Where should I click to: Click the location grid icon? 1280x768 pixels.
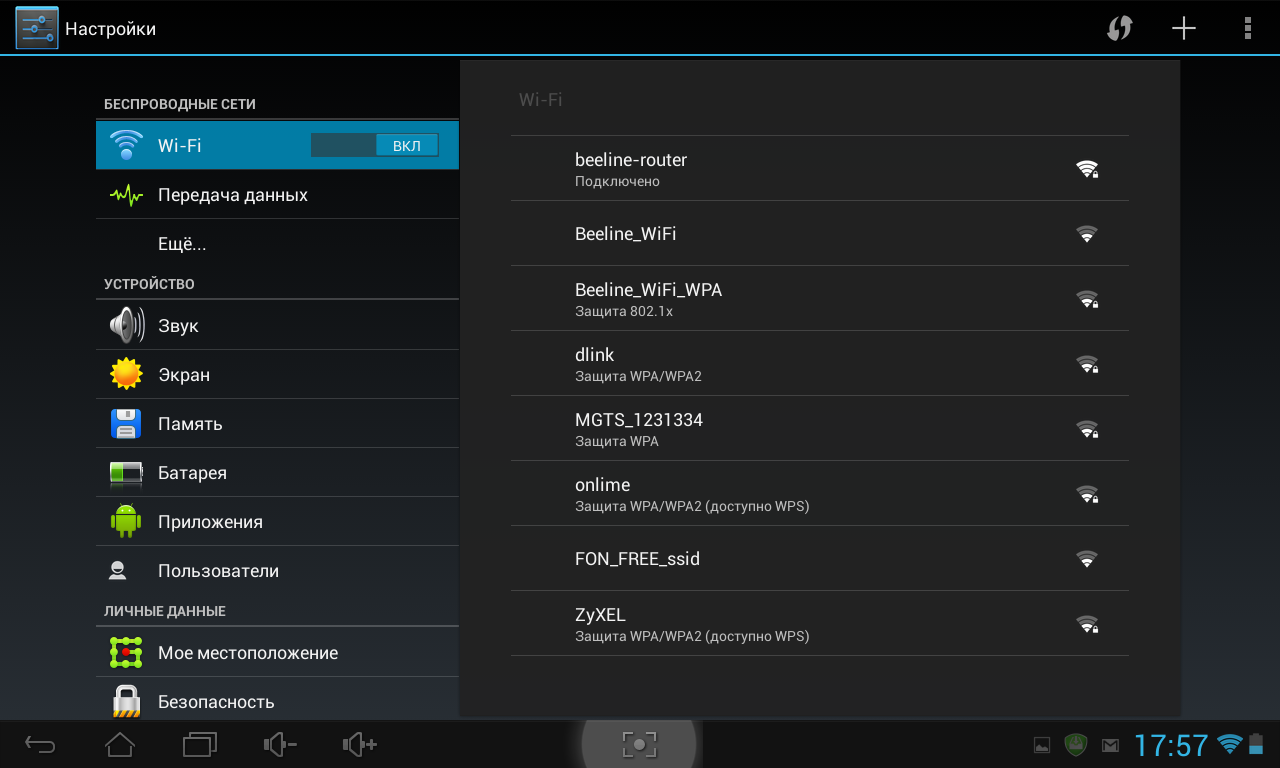(126, 653)
